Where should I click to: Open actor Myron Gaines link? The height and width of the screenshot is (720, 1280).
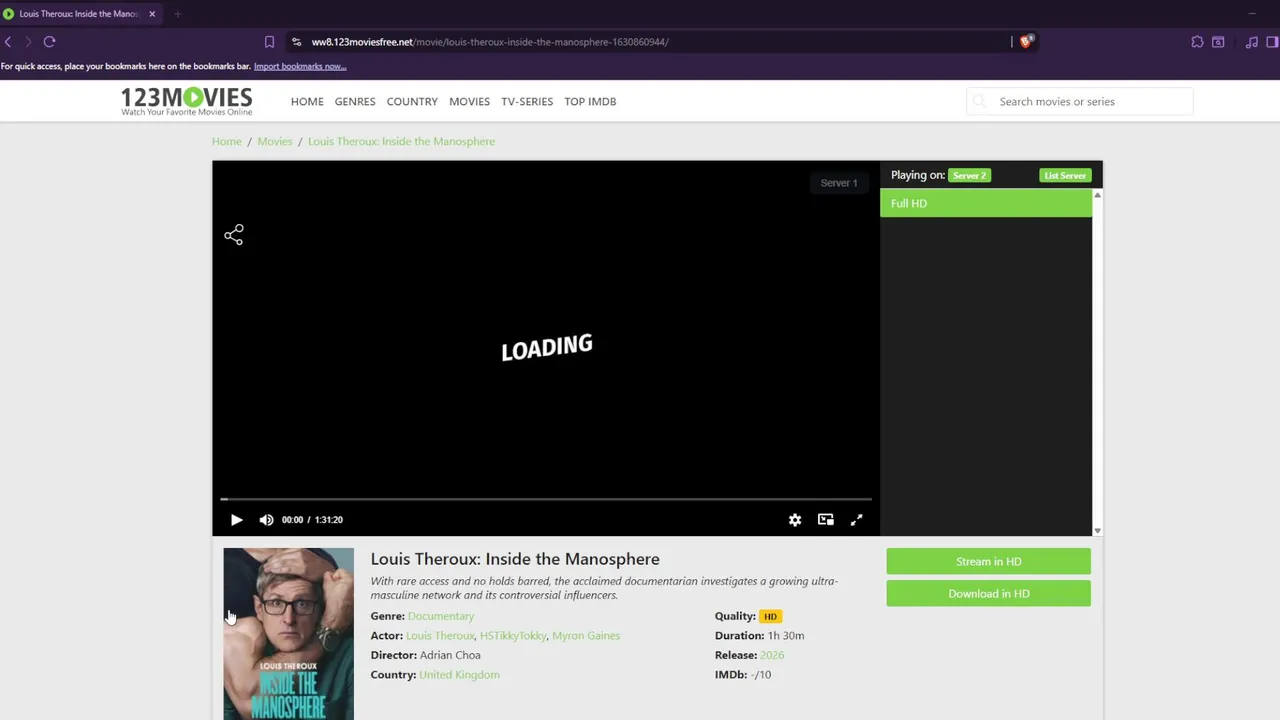click(x=586, y=635)
